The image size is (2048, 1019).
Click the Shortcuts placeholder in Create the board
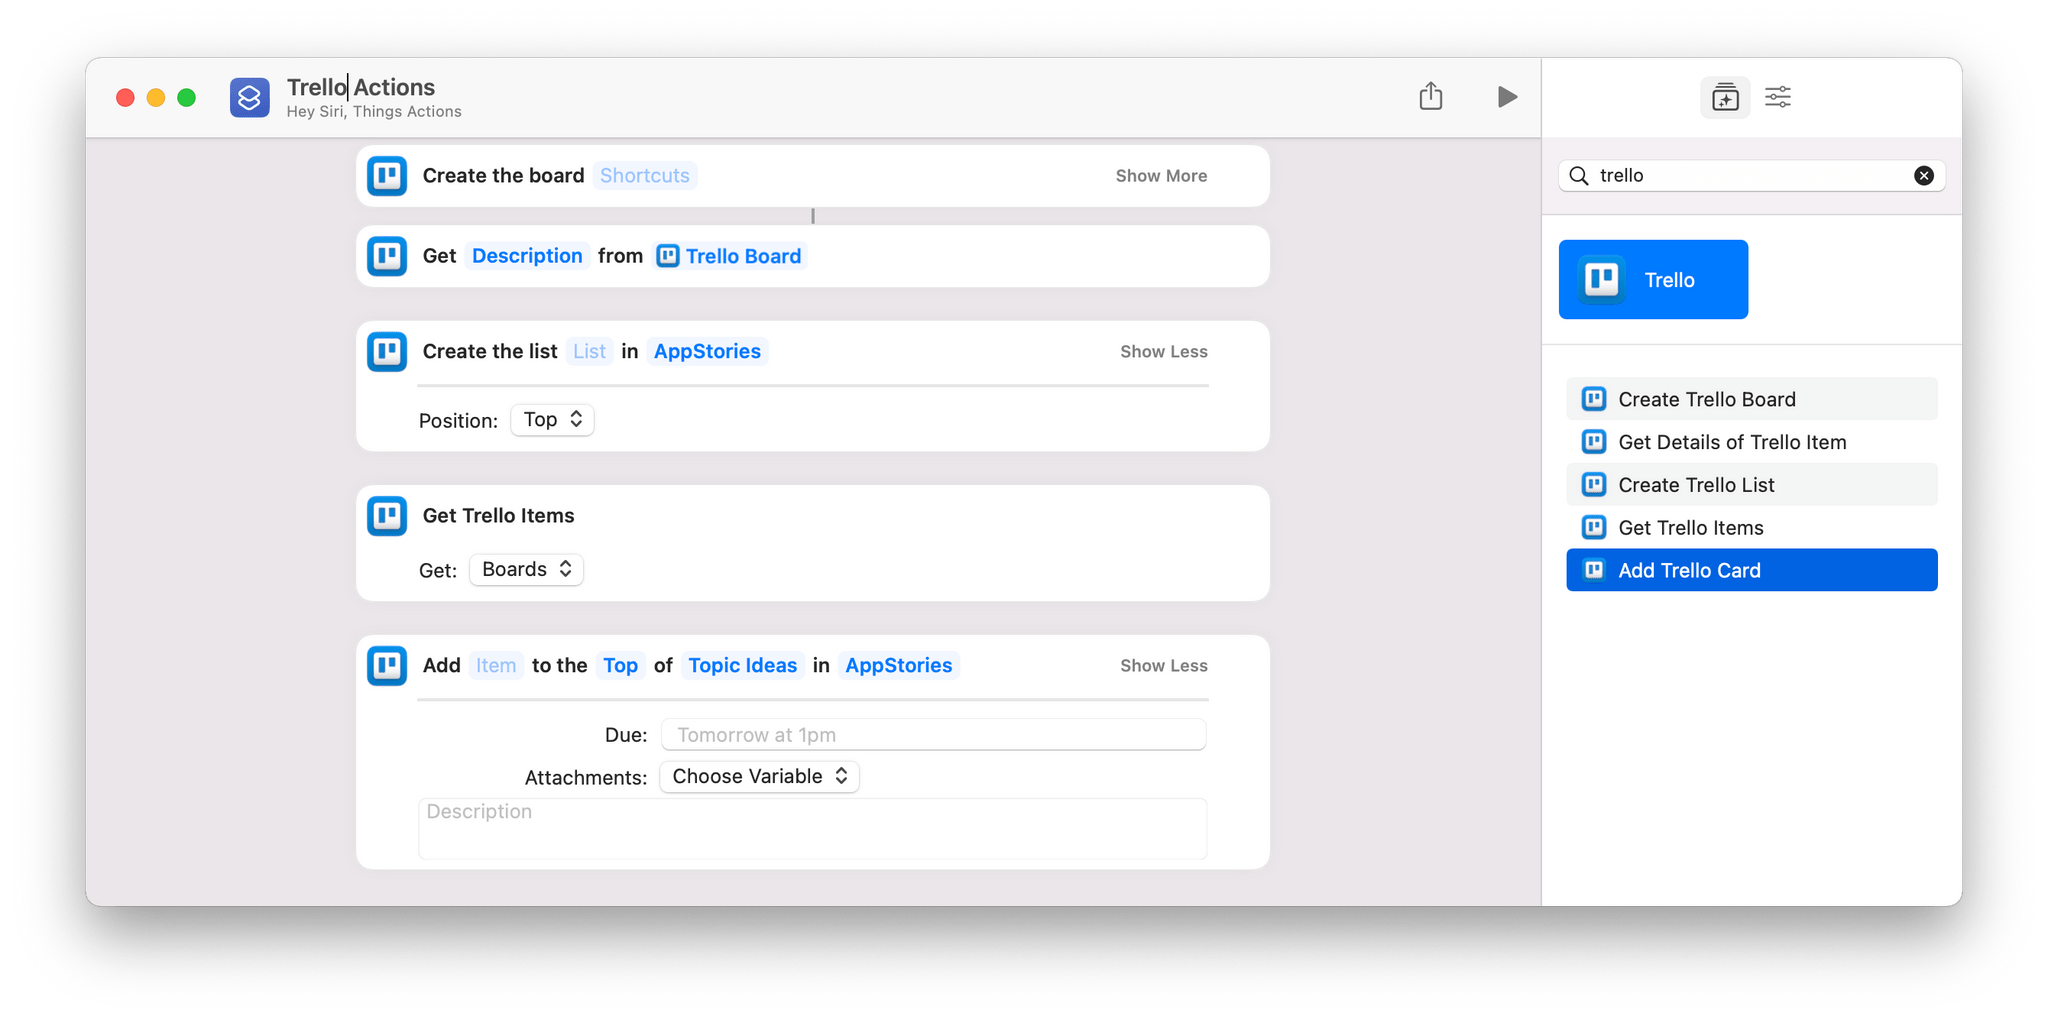645,176
